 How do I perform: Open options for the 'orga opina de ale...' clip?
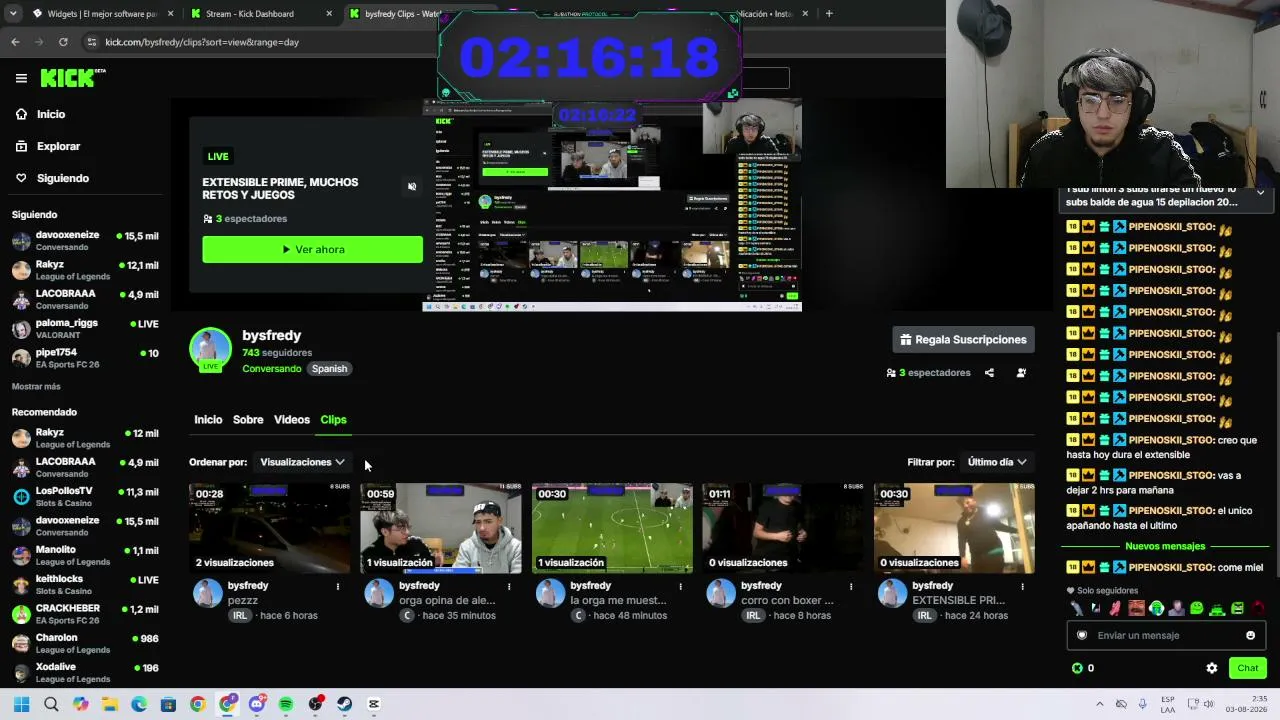coord(509,586)
